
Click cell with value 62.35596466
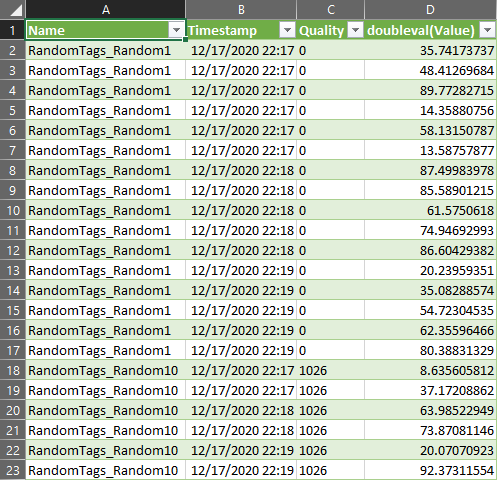[x=430, y=330]
